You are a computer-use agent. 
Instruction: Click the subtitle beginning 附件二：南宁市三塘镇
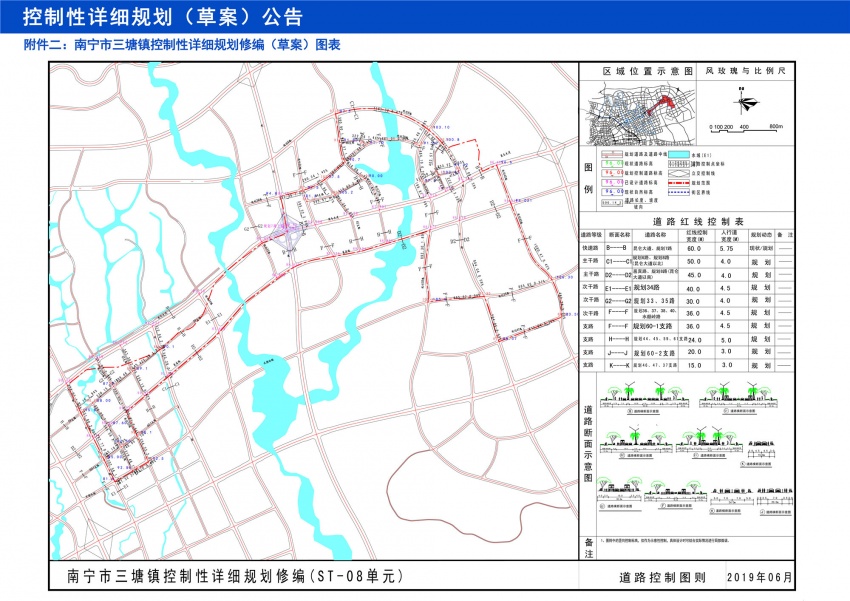click(x=182, y=45)
